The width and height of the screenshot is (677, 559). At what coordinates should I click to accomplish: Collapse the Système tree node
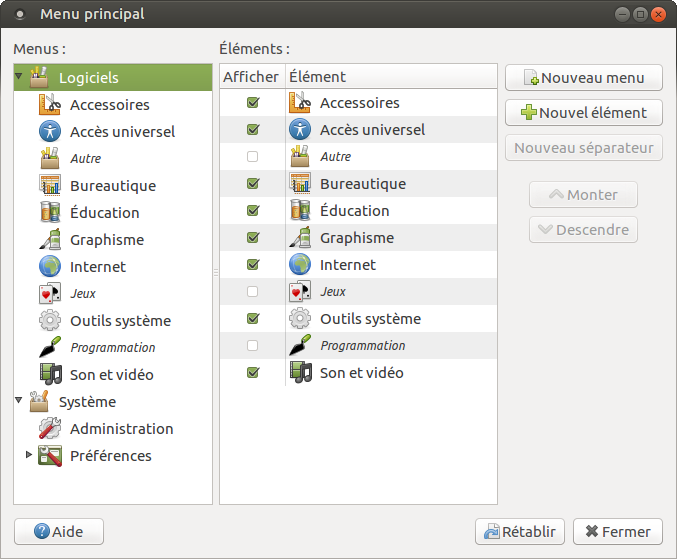coord(21,402)
